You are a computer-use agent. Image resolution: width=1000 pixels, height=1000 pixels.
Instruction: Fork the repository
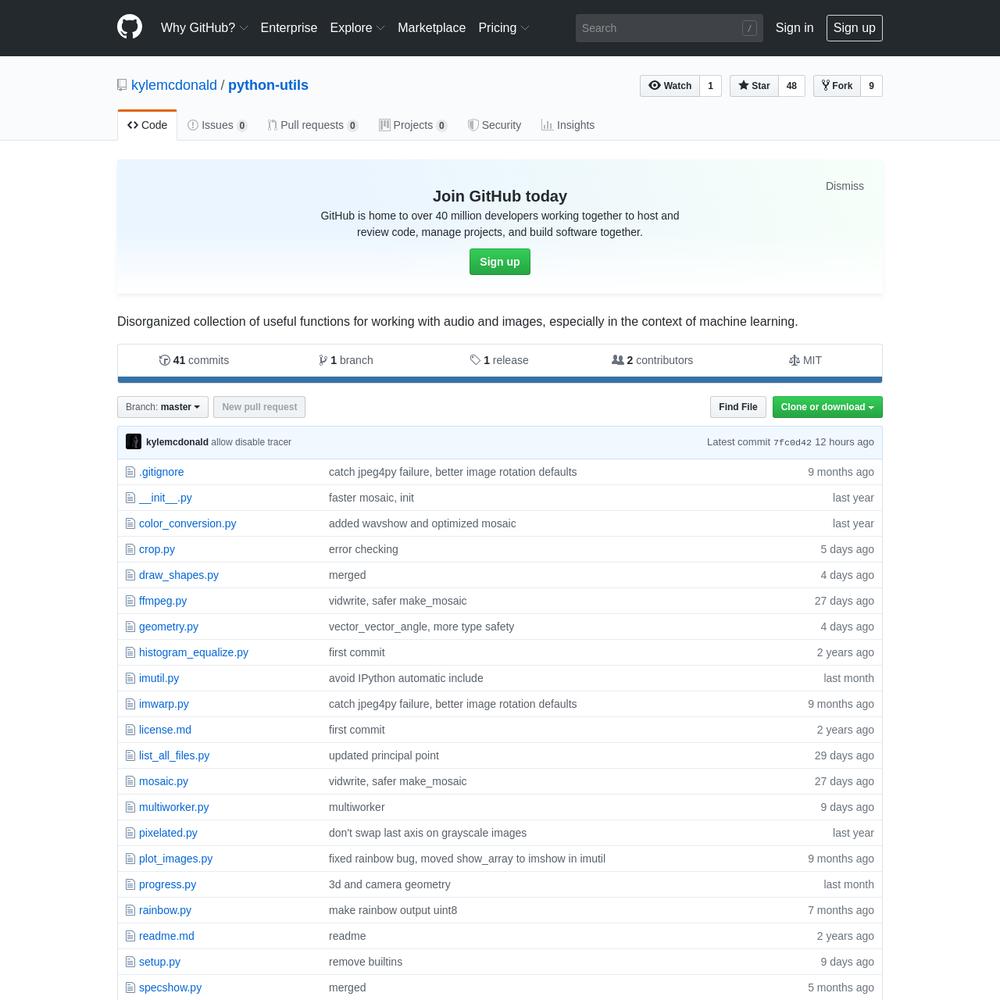coord(837,85)
